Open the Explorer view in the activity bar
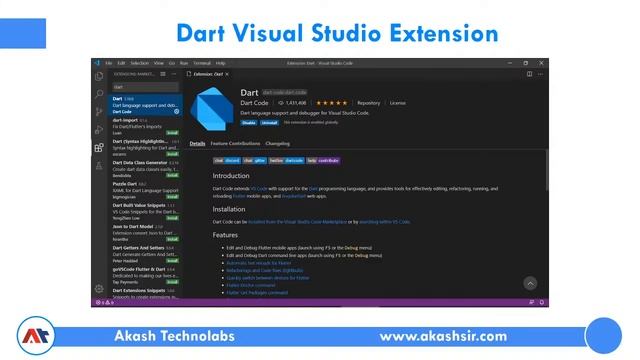This screenshot has width=640, height=360. 99,76
